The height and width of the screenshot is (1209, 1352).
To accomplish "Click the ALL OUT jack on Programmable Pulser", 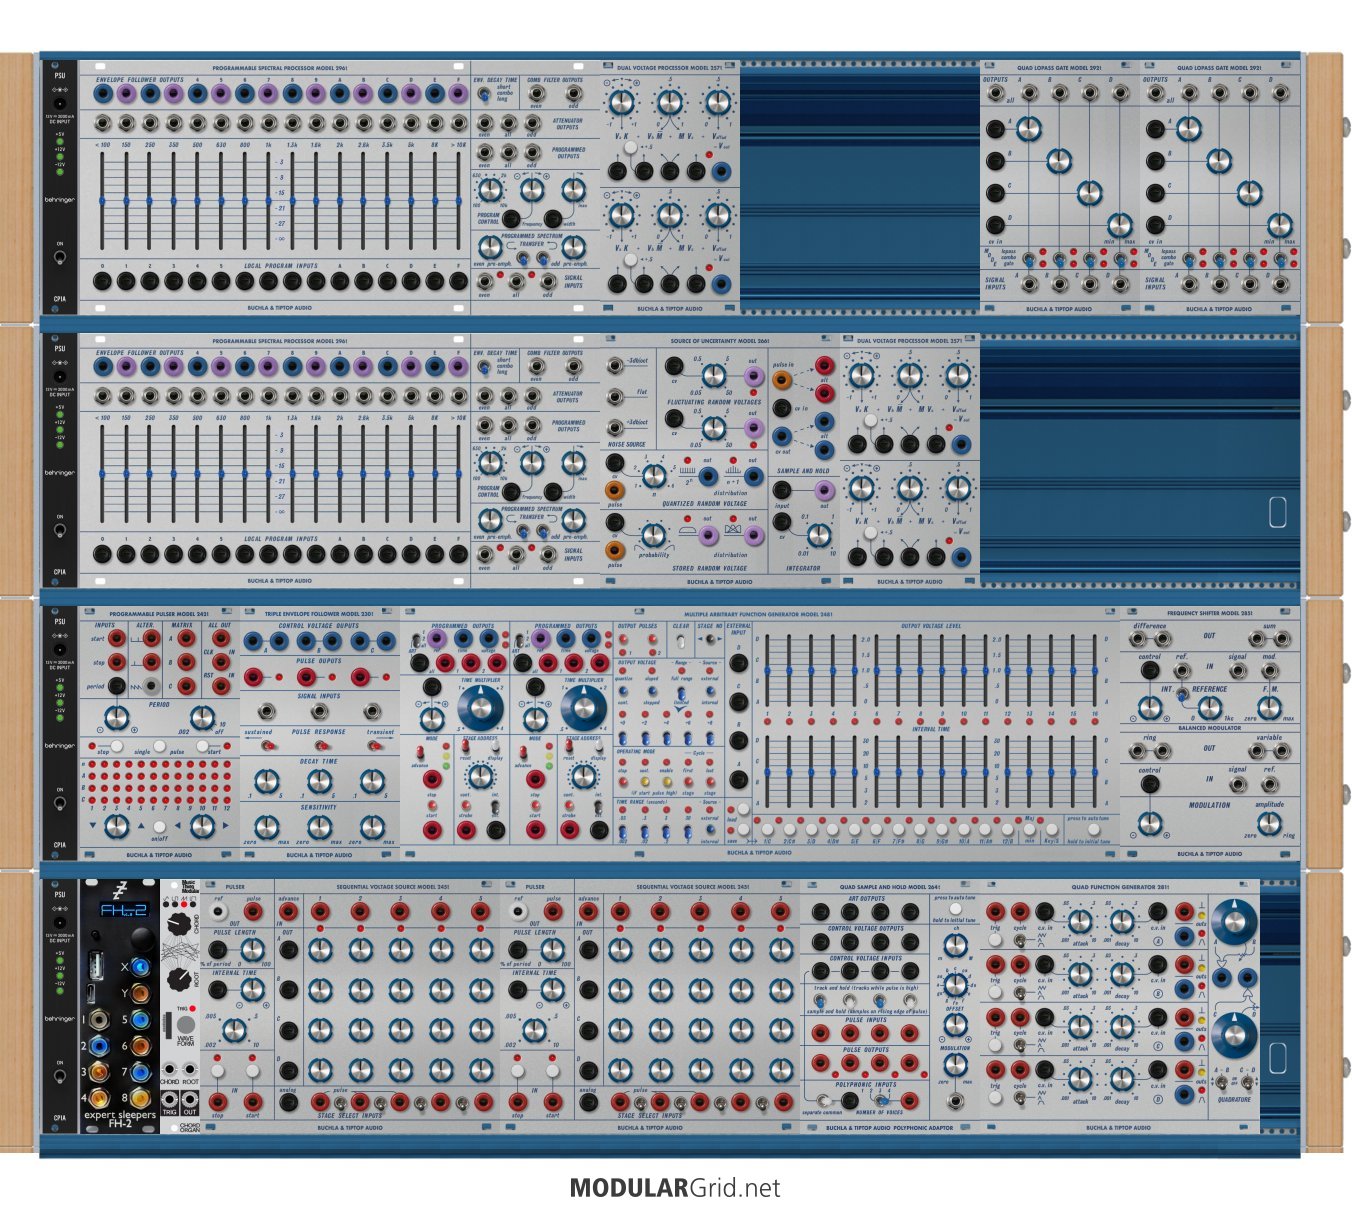I will point(221,638).
